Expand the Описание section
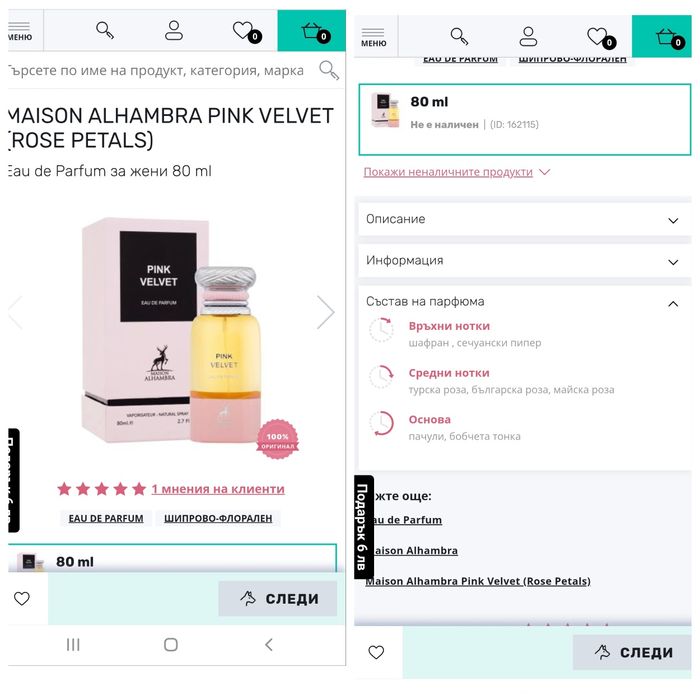The width and height of the screenshot is (700, 700). click(x=525, y=219)
